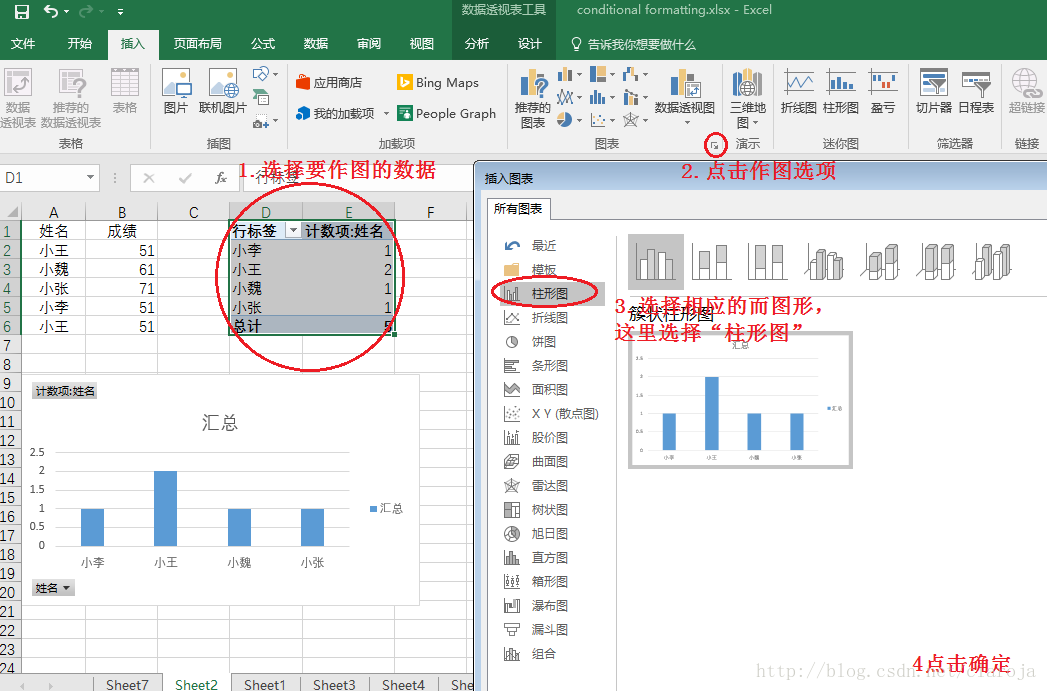
Task: Expand the Name Box dropdown
Action: pos(89,175)
